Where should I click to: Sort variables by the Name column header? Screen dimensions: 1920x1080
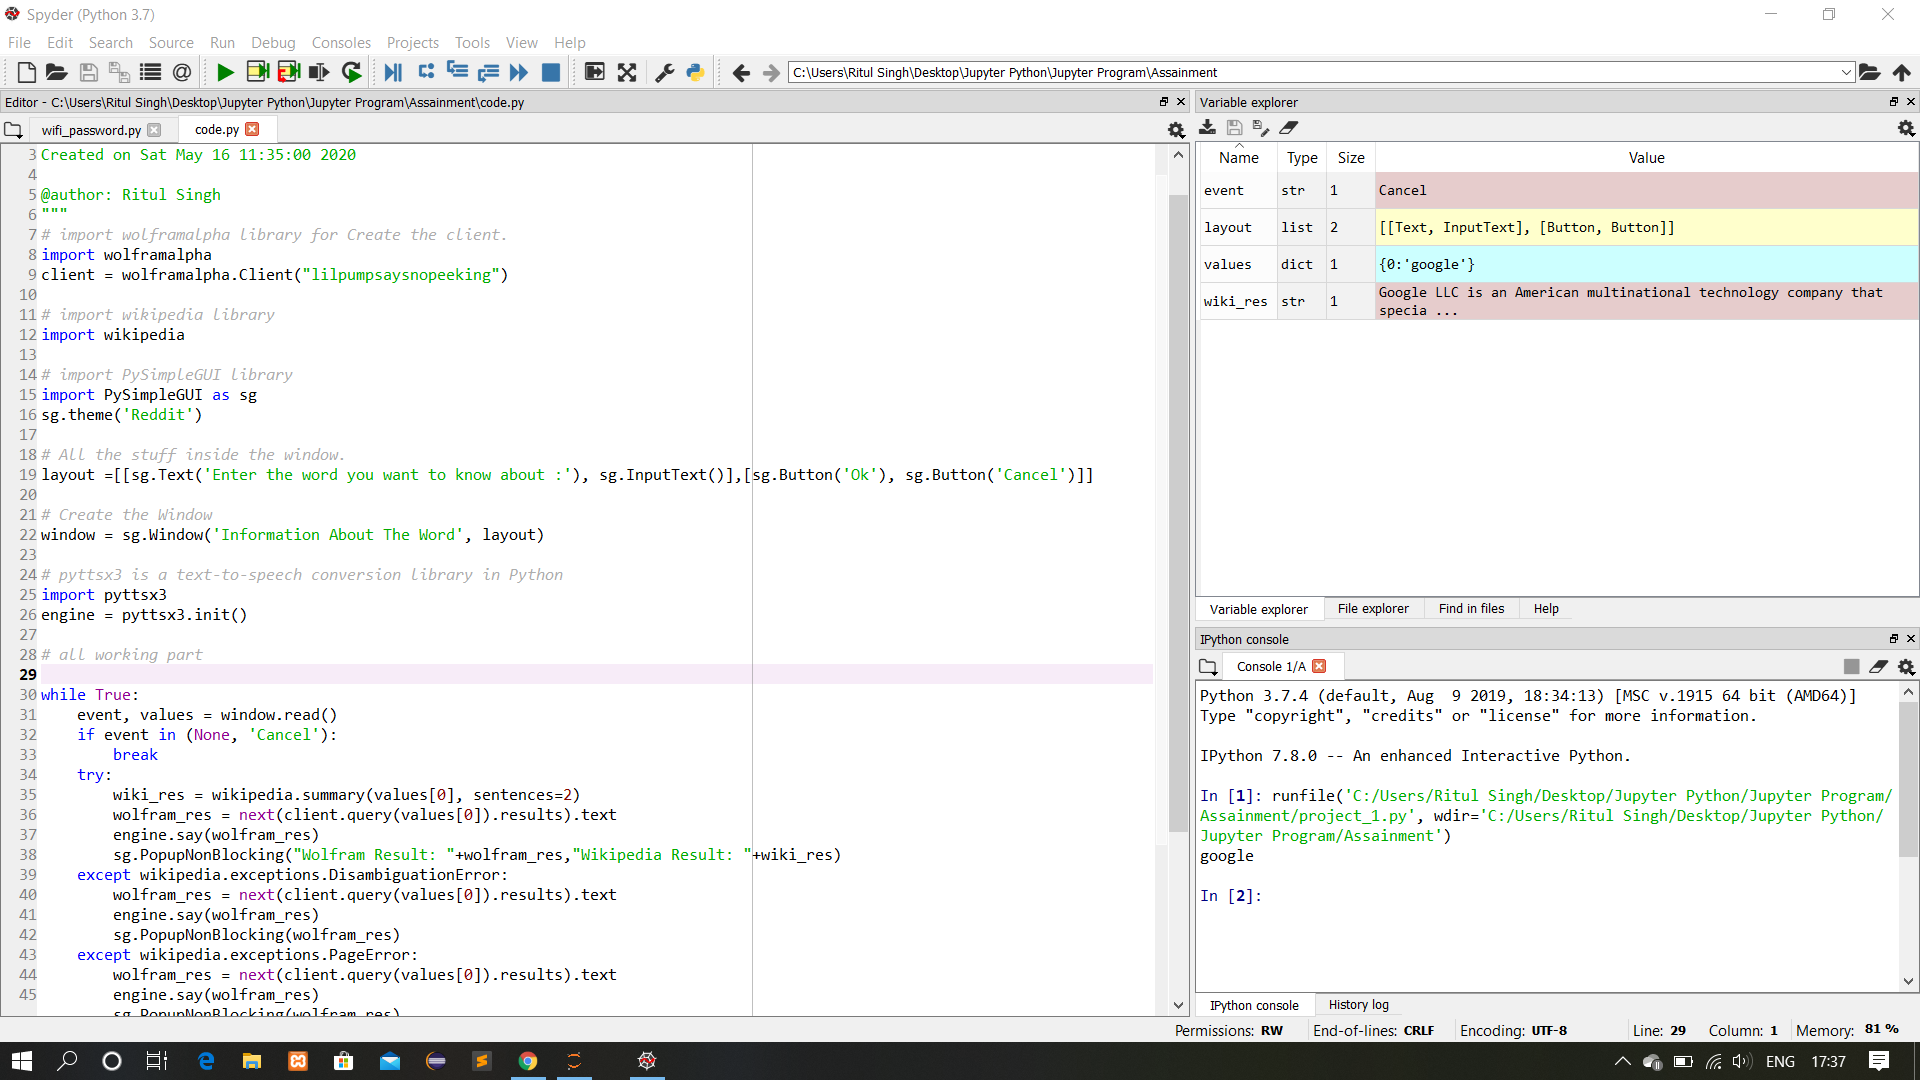[1238, 158]
